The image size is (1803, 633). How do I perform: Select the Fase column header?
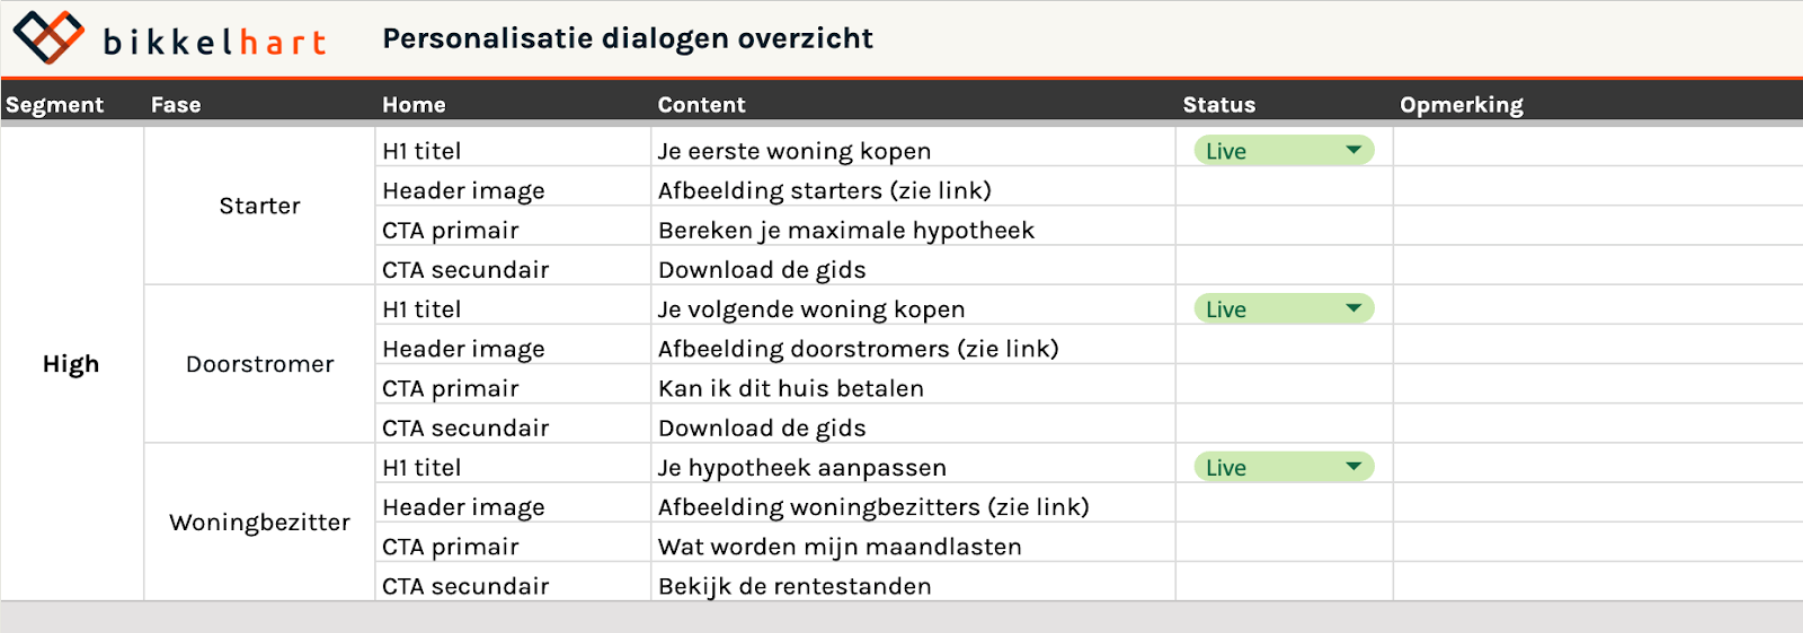pos(176,104)
